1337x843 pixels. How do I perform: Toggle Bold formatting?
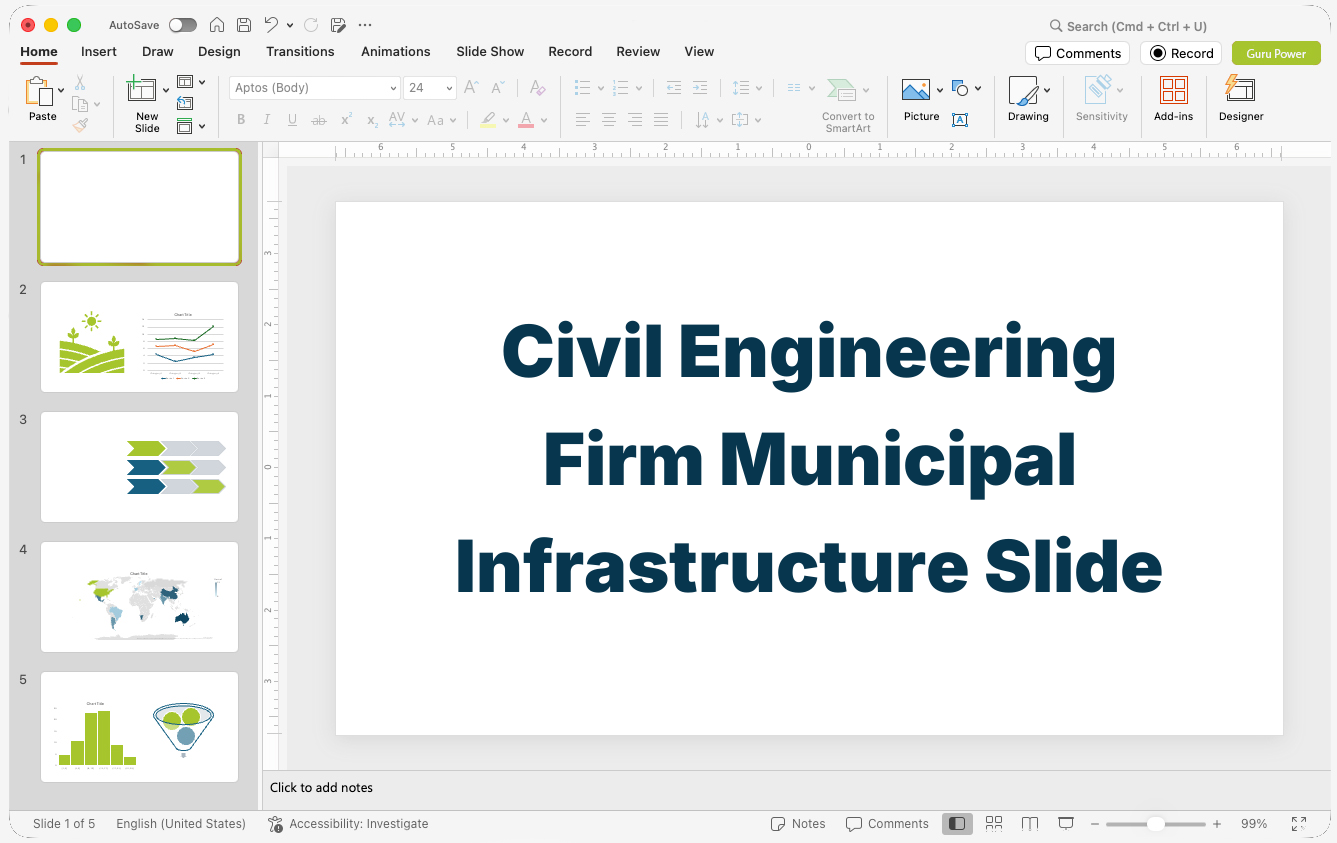(x=241, y=120)
